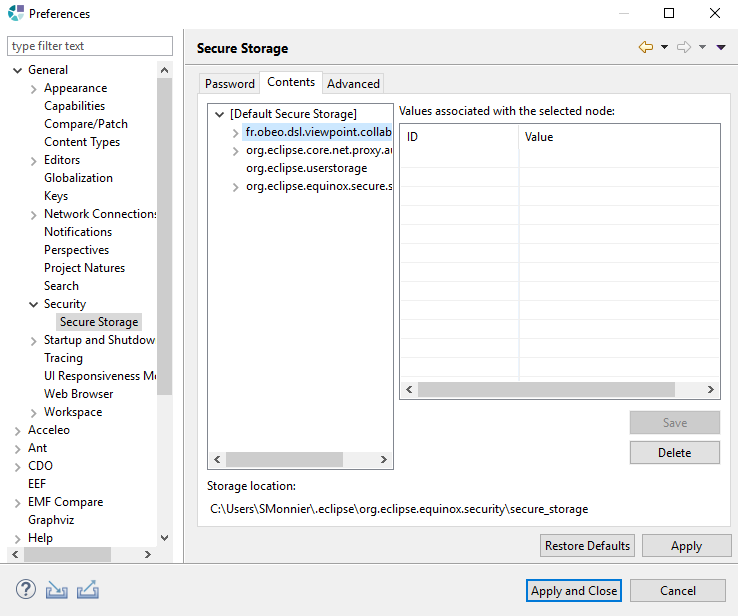Viewport: 738px width, 616px height.
Task: Click the Help question mark icon
Action: coord(26,590)
